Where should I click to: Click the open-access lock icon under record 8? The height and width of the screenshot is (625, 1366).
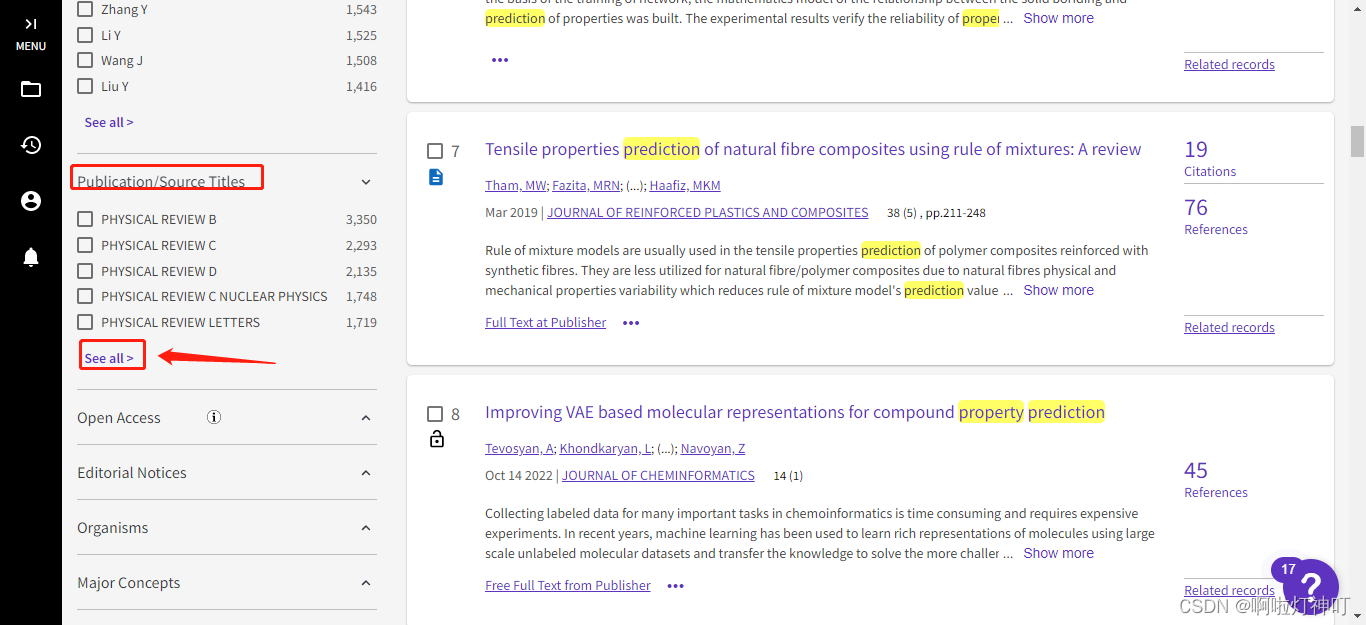[x=436, y=439]
